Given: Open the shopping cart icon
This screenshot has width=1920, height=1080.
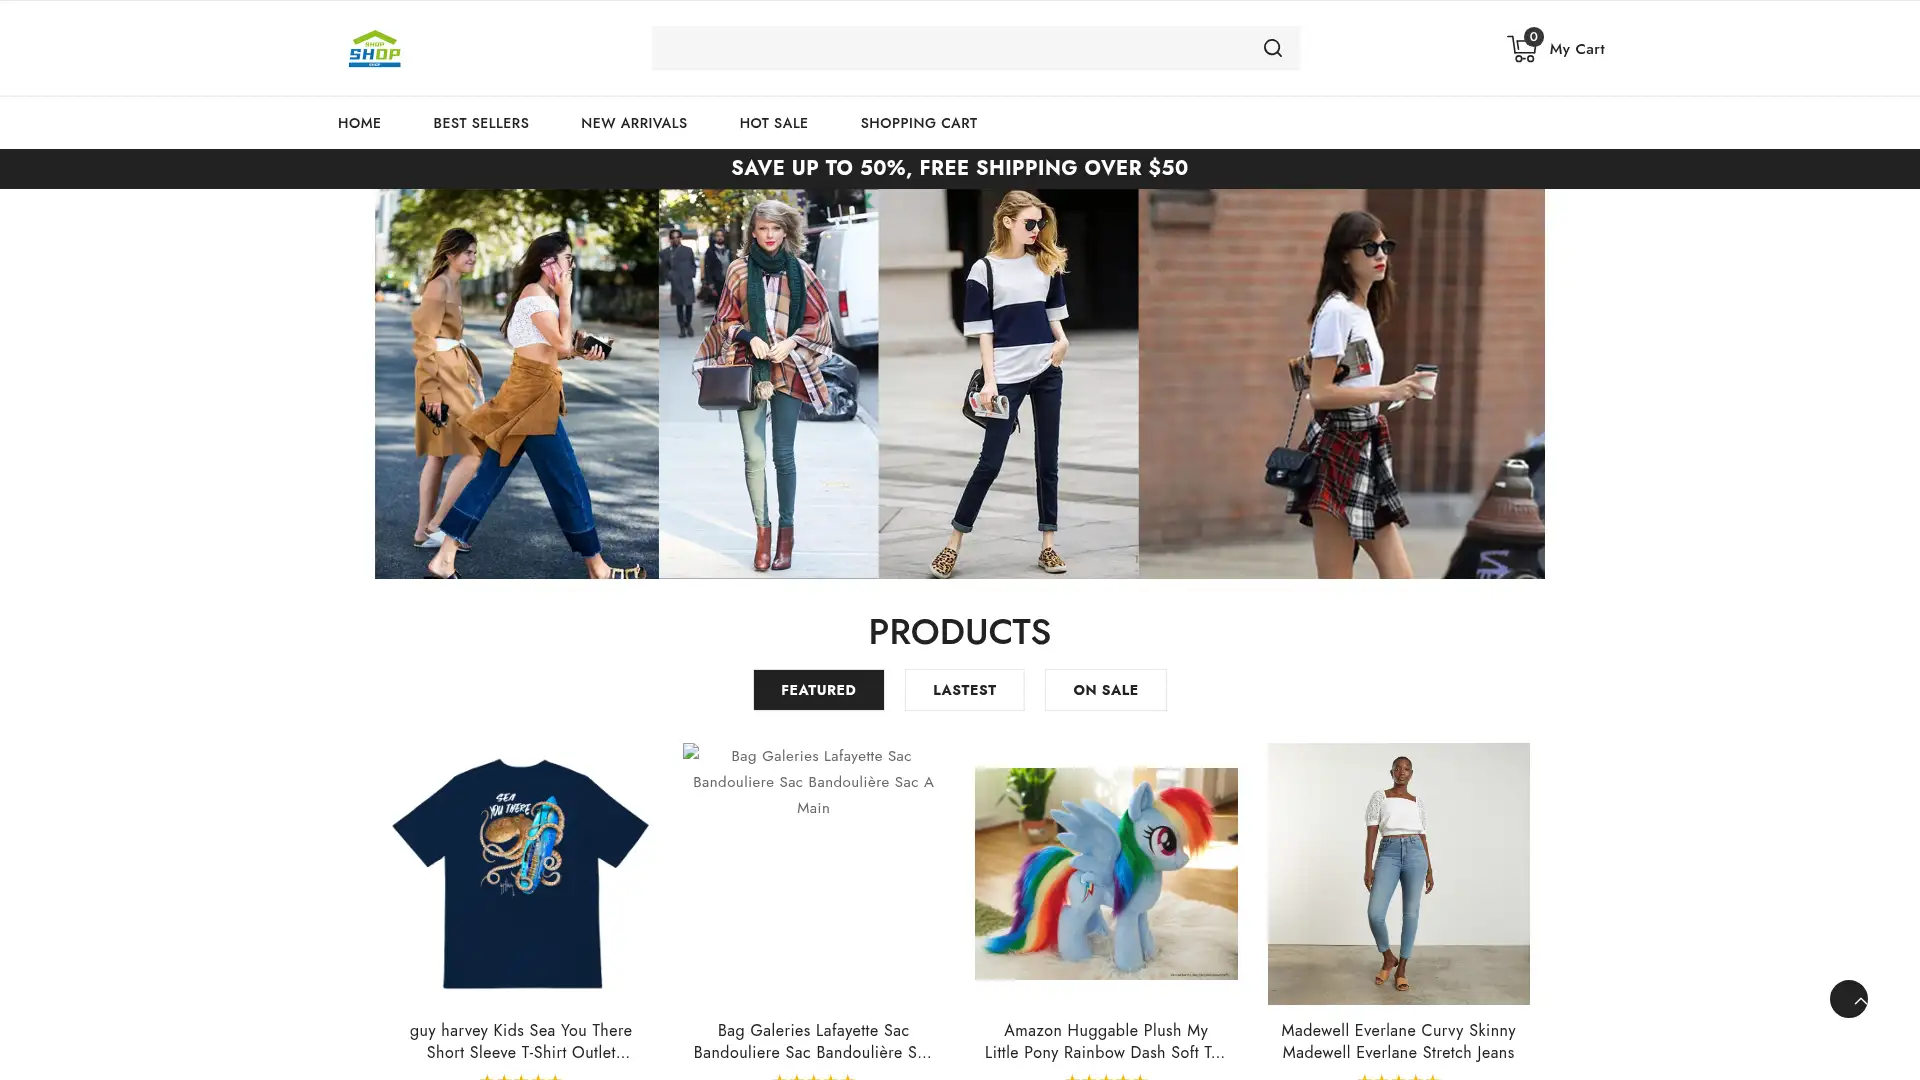Looking at the screenshot, I should click(x=1521, y=50).
